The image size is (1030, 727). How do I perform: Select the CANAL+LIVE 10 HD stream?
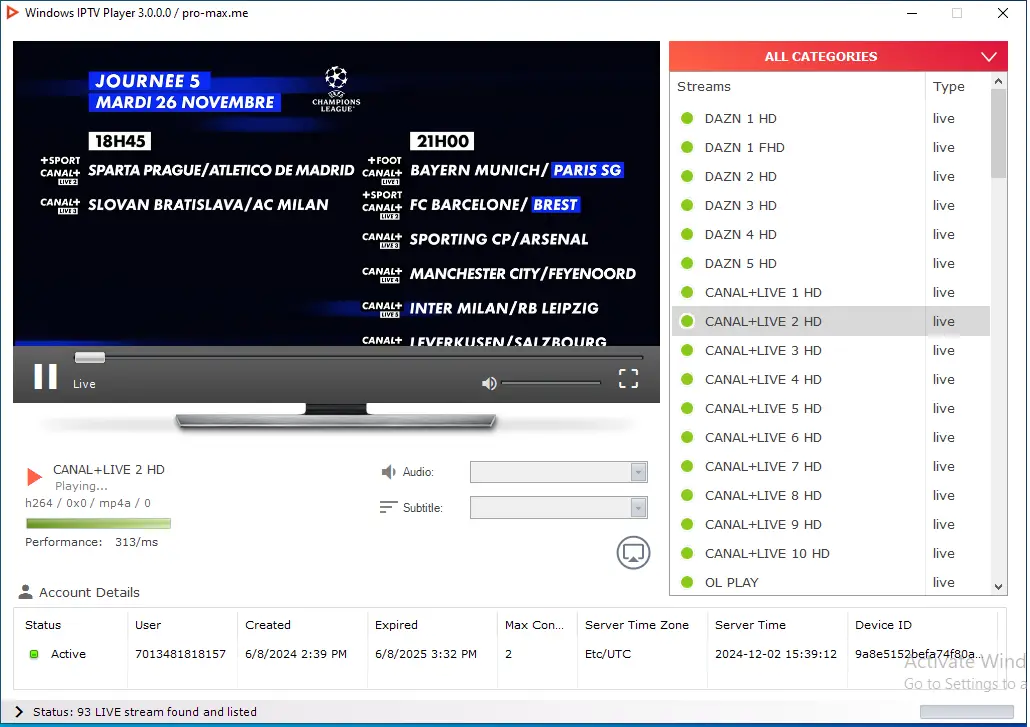click(830, 553)
